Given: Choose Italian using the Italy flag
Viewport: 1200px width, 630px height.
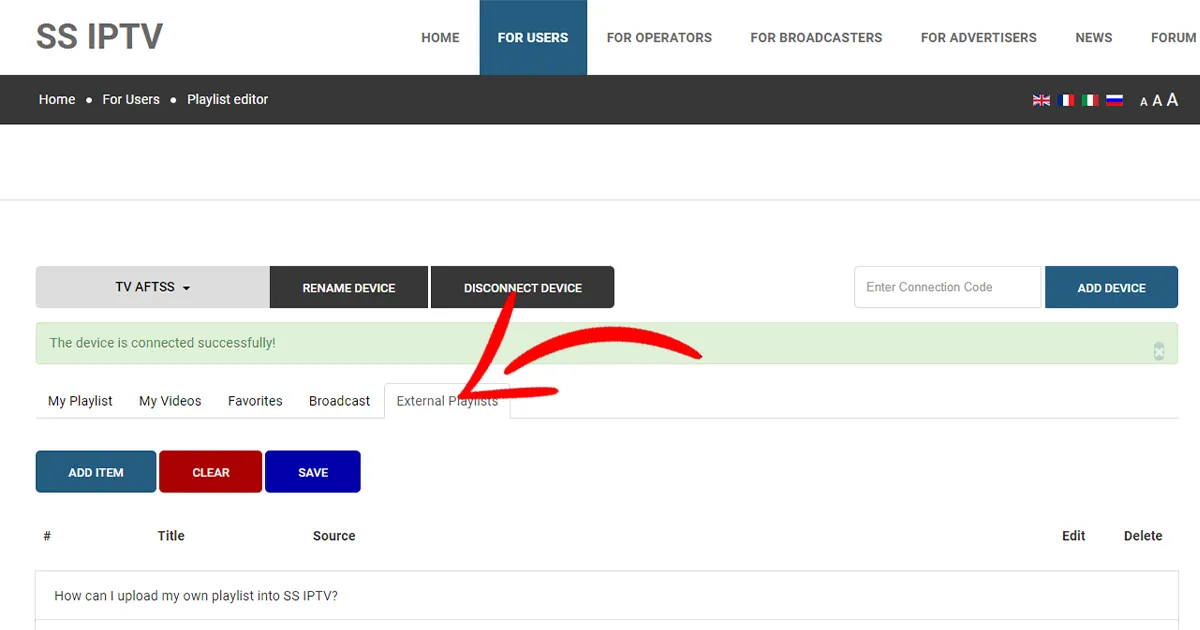Looking at the screenshot, I should [1090, 100].
